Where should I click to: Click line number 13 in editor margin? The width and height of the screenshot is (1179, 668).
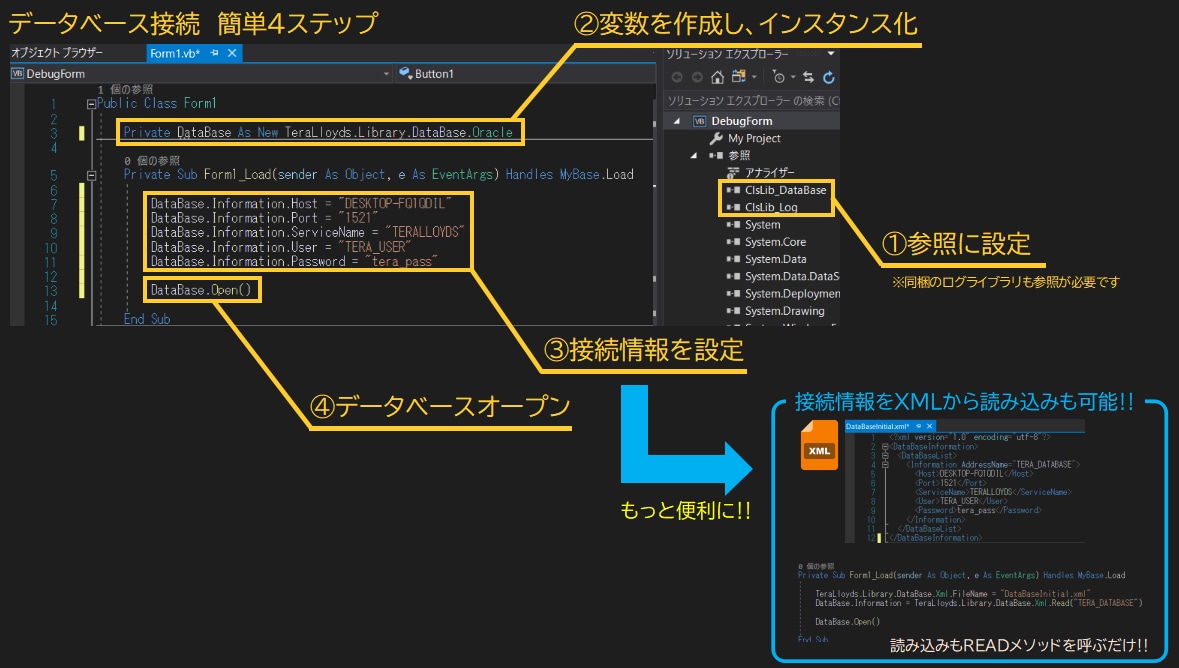click(x=50, y=291)
